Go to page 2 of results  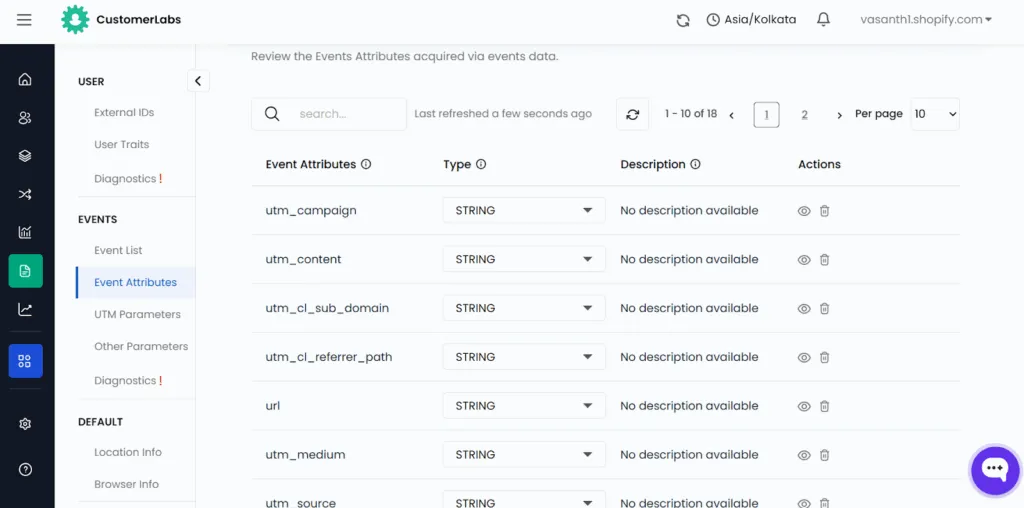coord(805,115)
